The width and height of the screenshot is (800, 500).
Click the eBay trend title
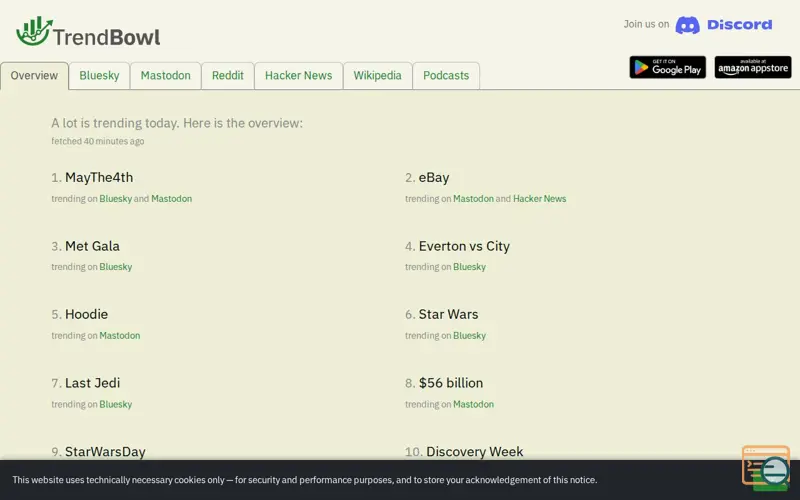point(434,177)
